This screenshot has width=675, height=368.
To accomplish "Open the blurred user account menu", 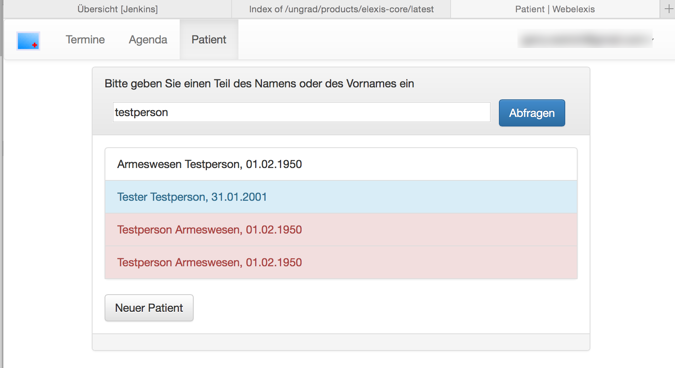I will click(x=587, y=40).
